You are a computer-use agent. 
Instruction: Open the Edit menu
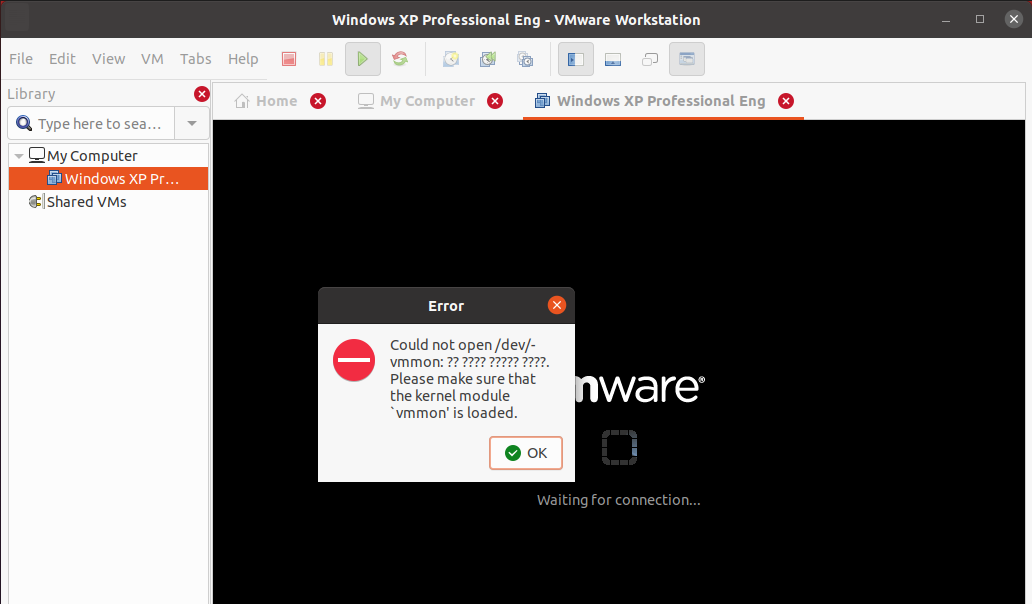(x=63, y=59)
